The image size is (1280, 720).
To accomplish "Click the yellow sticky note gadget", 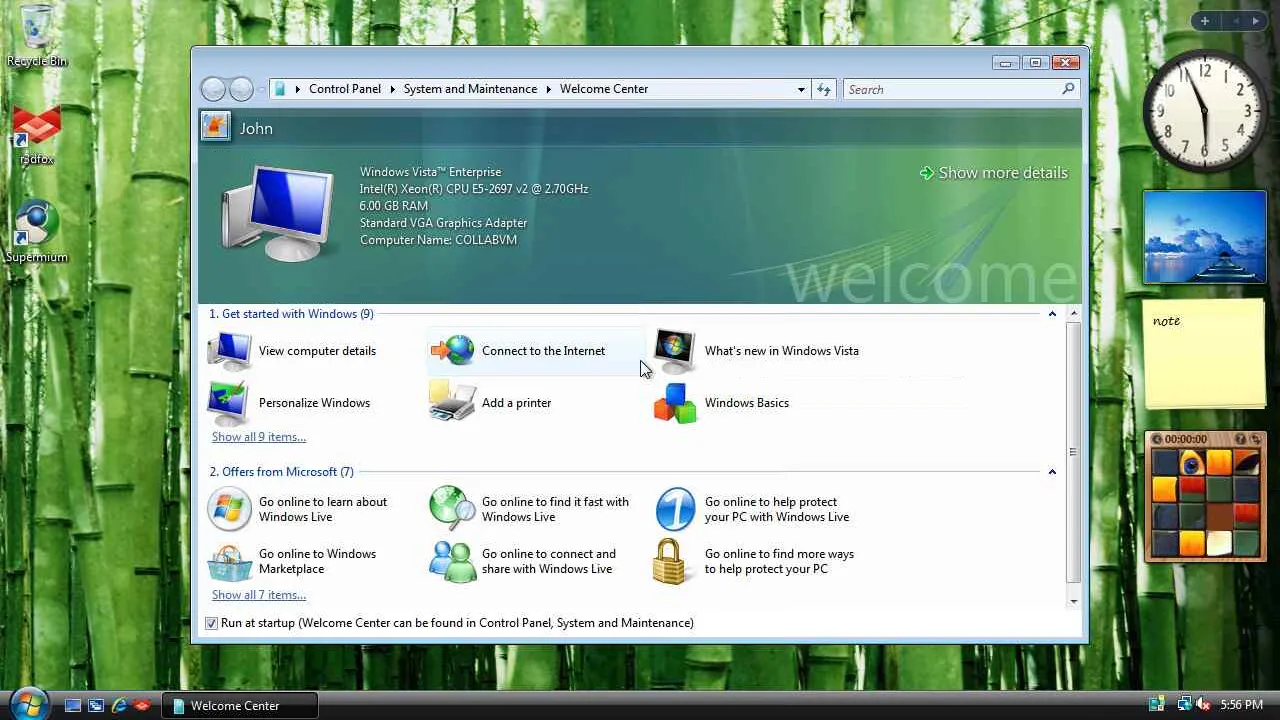I will click(x=1205, y=354).
